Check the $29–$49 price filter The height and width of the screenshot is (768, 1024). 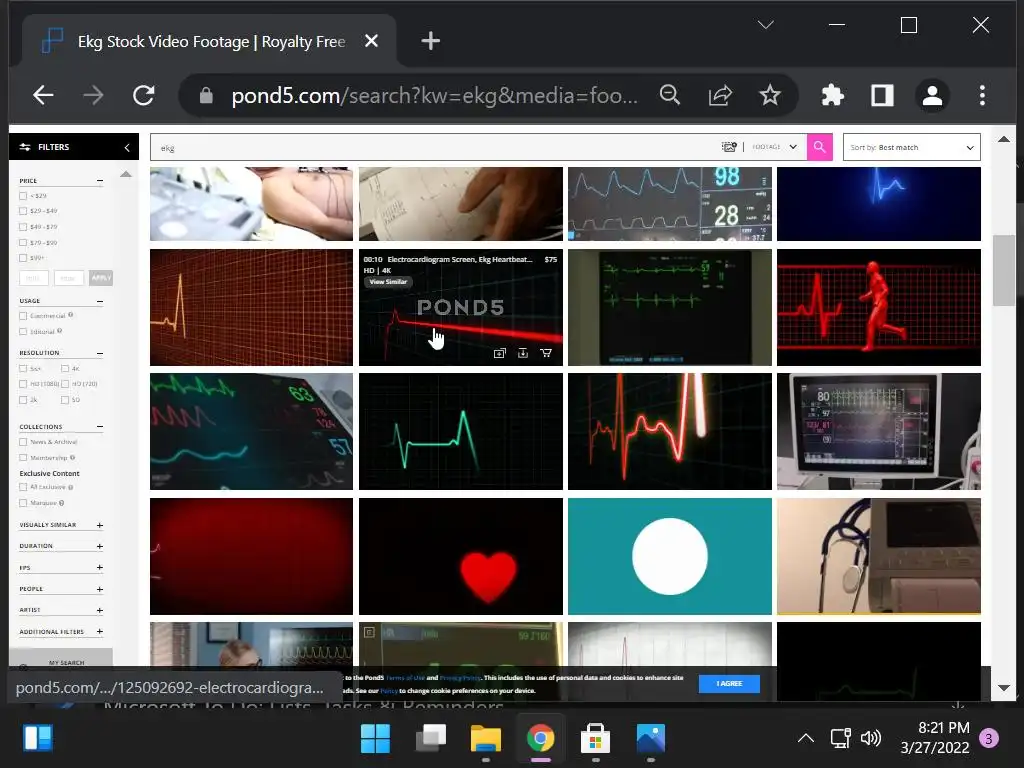point(24,211)
